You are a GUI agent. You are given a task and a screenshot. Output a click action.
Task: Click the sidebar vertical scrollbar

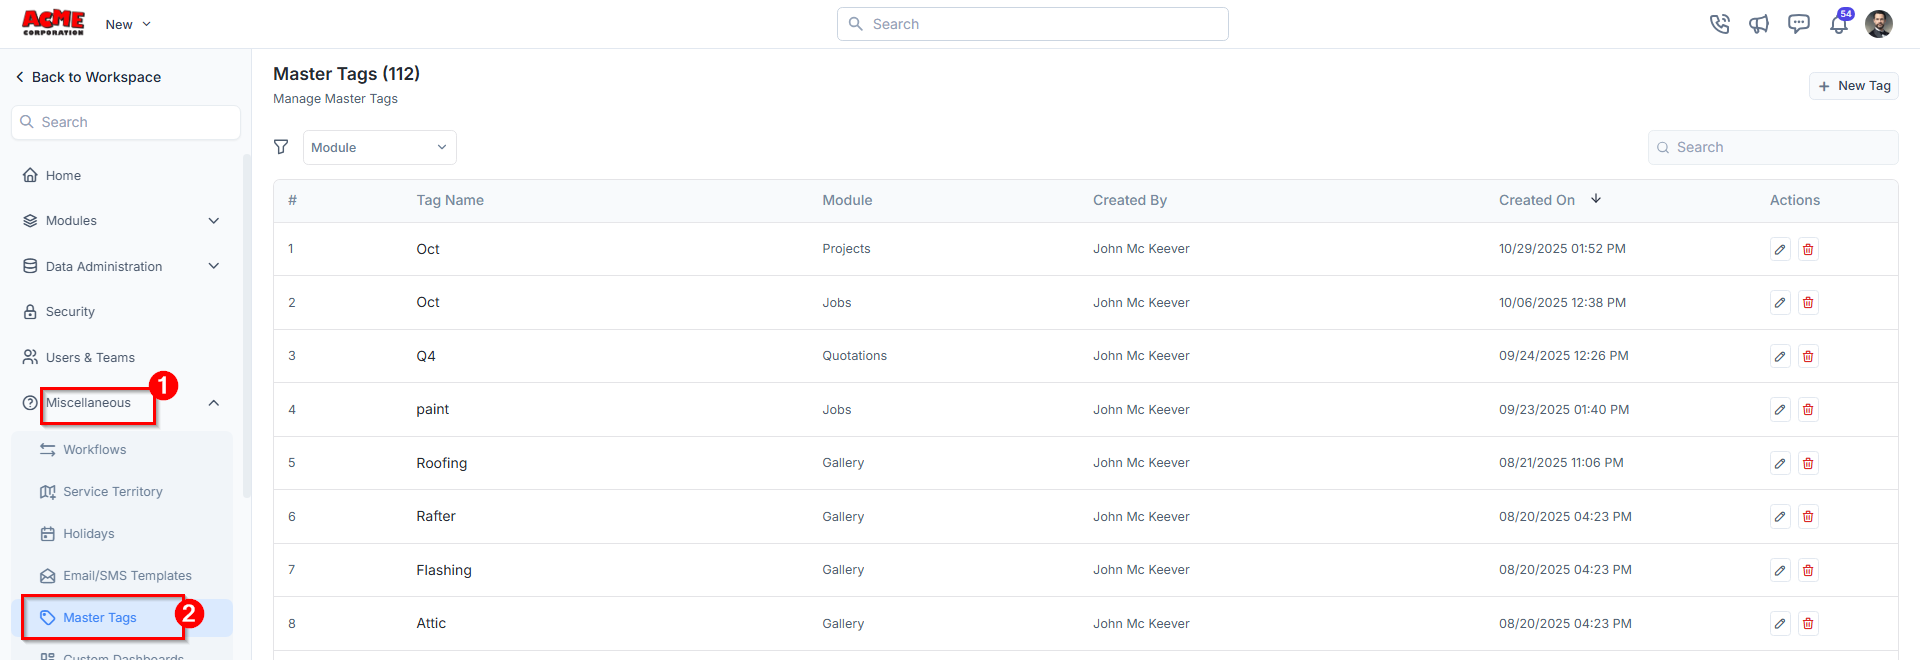(247, 325)
